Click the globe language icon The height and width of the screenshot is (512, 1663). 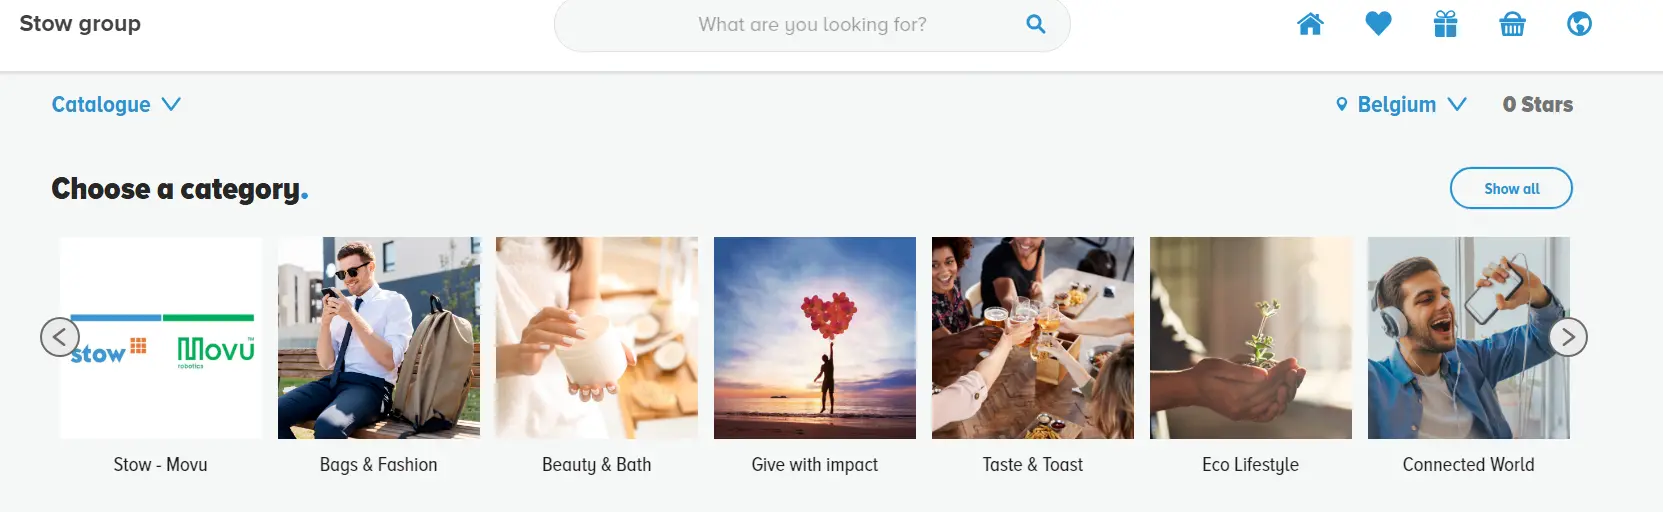coord(1579,24)
